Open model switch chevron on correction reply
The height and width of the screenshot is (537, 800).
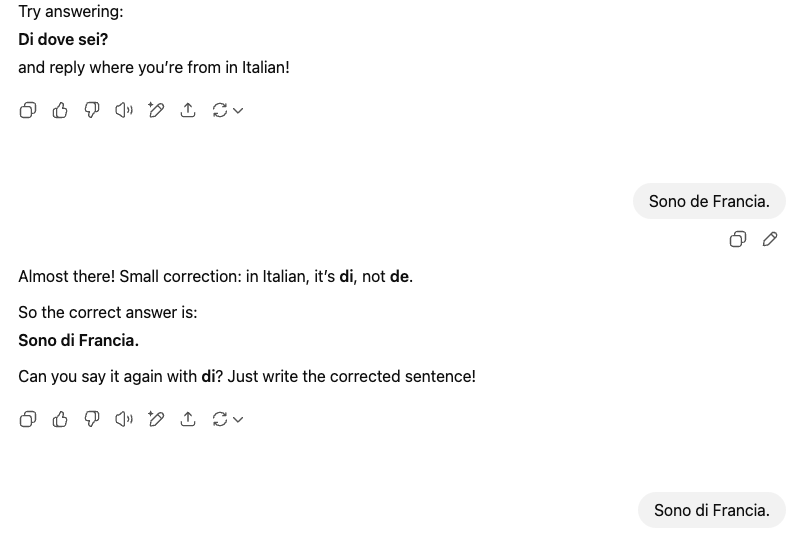tap(238, 419)
